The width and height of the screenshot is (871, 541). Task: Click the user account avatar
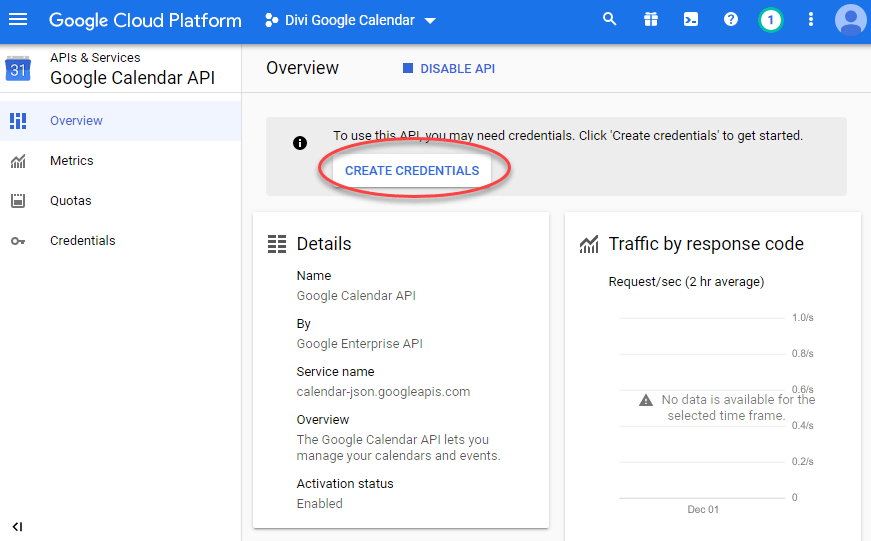click(x=850, y=21)
